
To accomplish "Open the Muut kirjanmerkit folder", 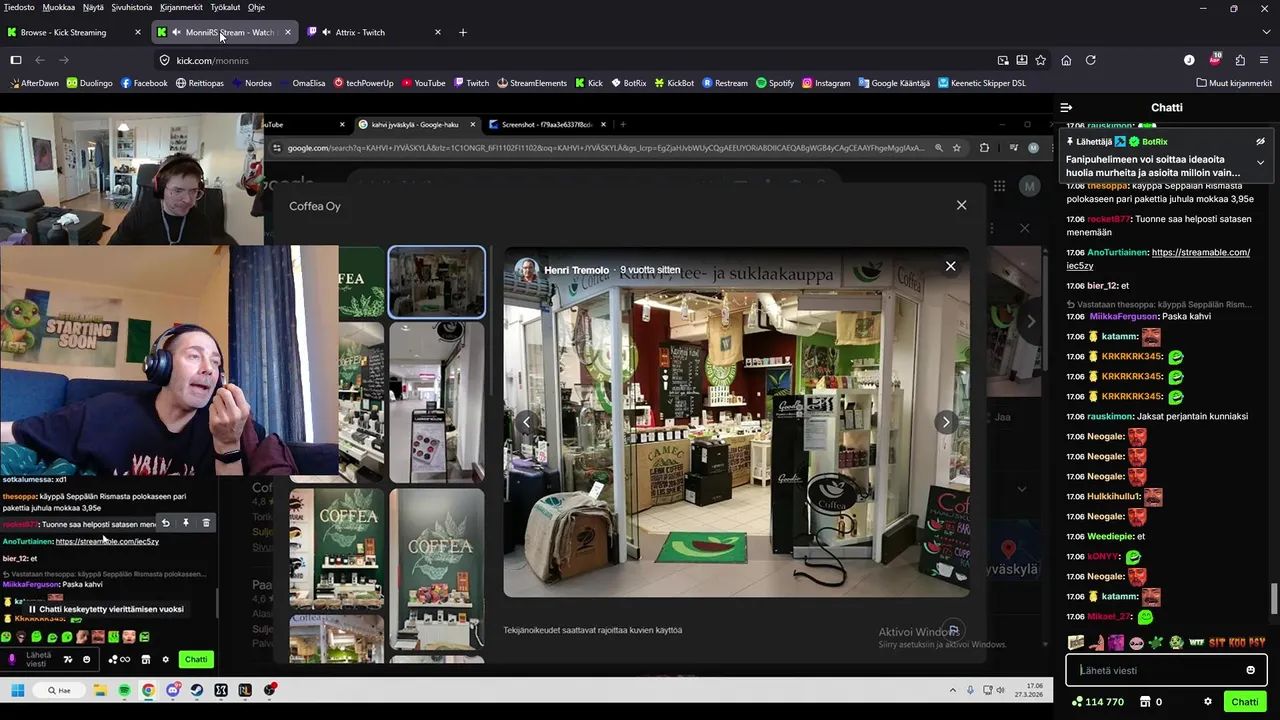I will [x=1233, y=83].
